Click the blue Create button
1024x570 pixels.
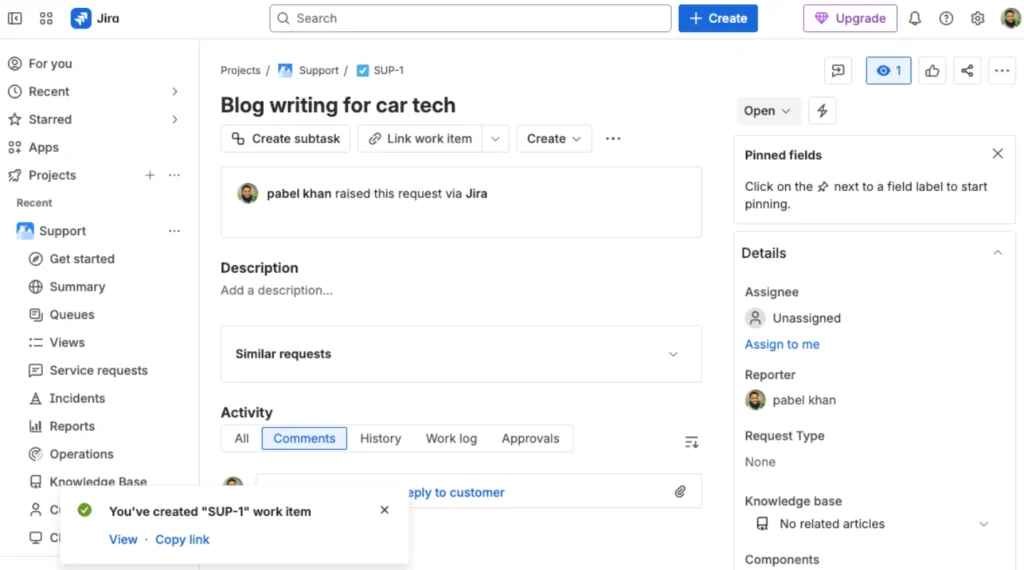click(x=718, y=18)
